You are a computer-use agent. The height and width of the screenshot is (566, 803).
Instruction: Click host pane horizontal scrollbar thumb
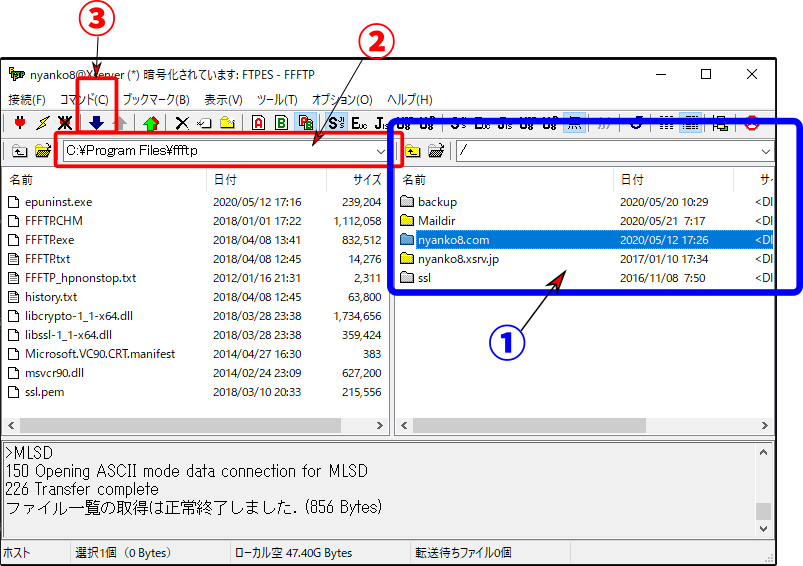530,425
